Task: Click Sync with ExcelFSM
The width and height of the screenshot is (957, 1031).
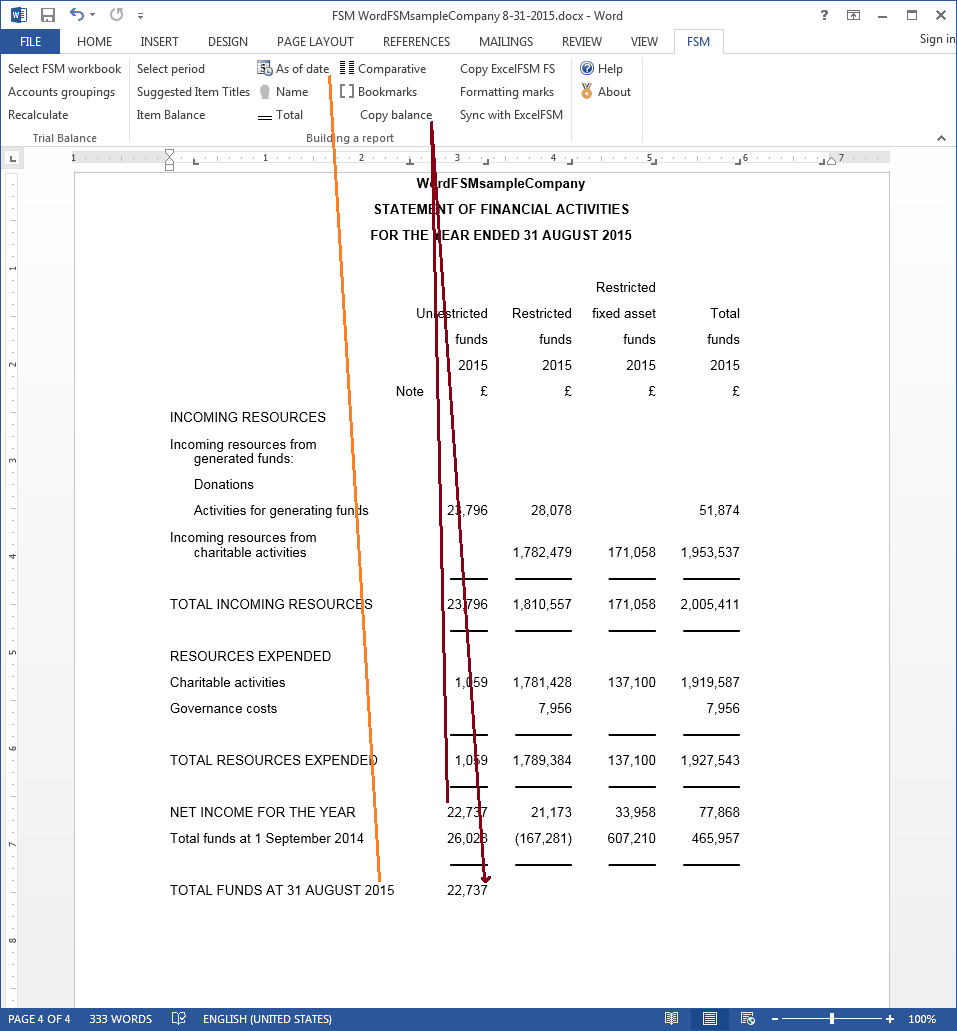Action: tap(511, 114)
